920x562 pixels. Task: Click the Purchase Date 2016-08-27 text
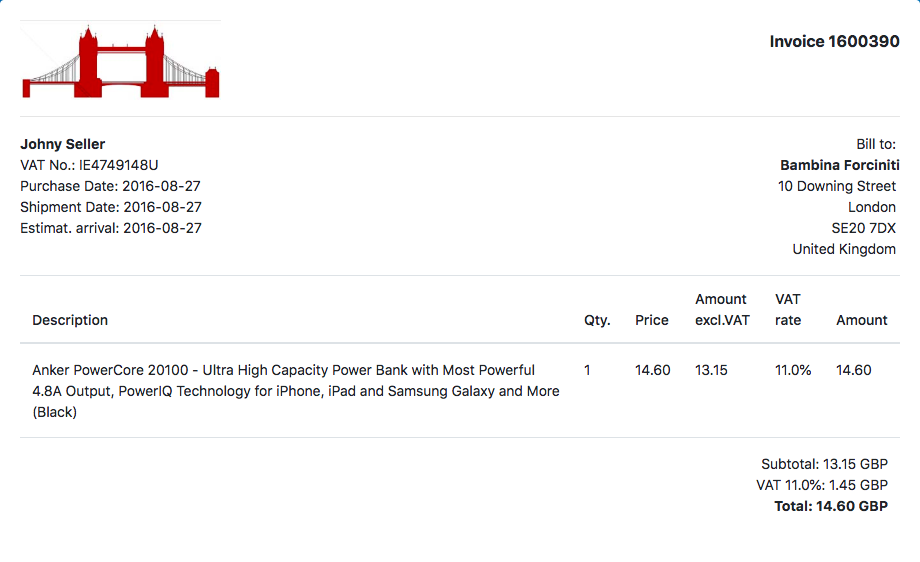(110, 187)
